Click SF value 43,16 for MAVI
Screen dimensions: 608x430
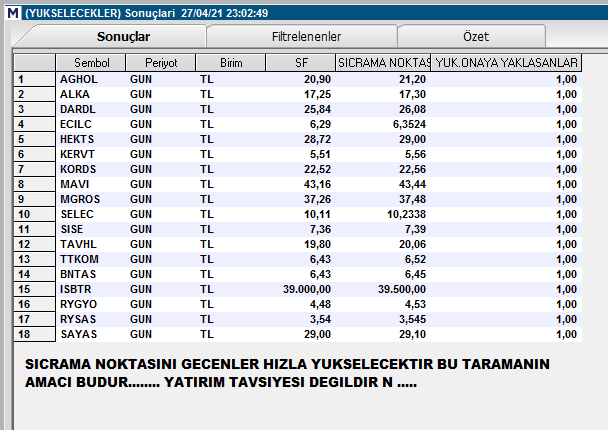[x=317, y=184]
